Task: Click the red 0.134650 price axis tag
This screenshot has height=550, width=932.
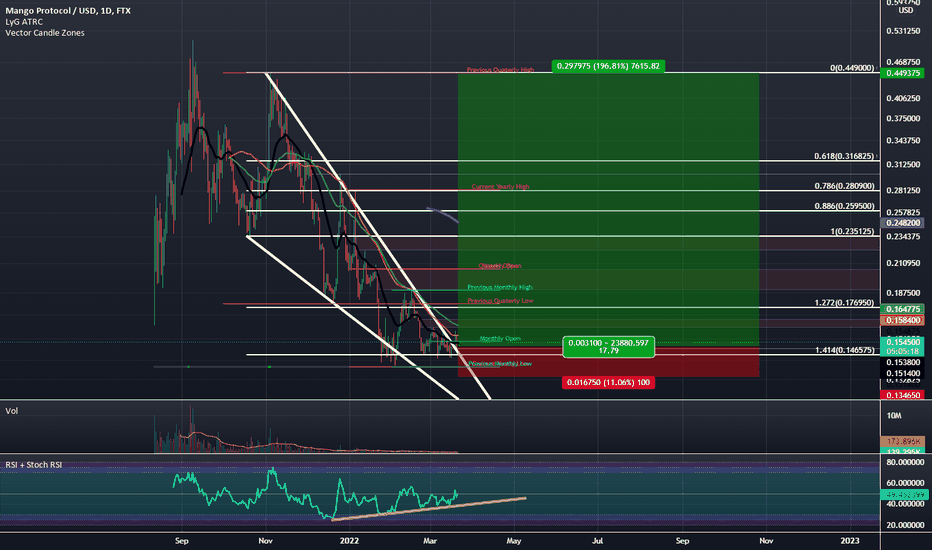Action: pyautogui.click(x=902, y=395)
